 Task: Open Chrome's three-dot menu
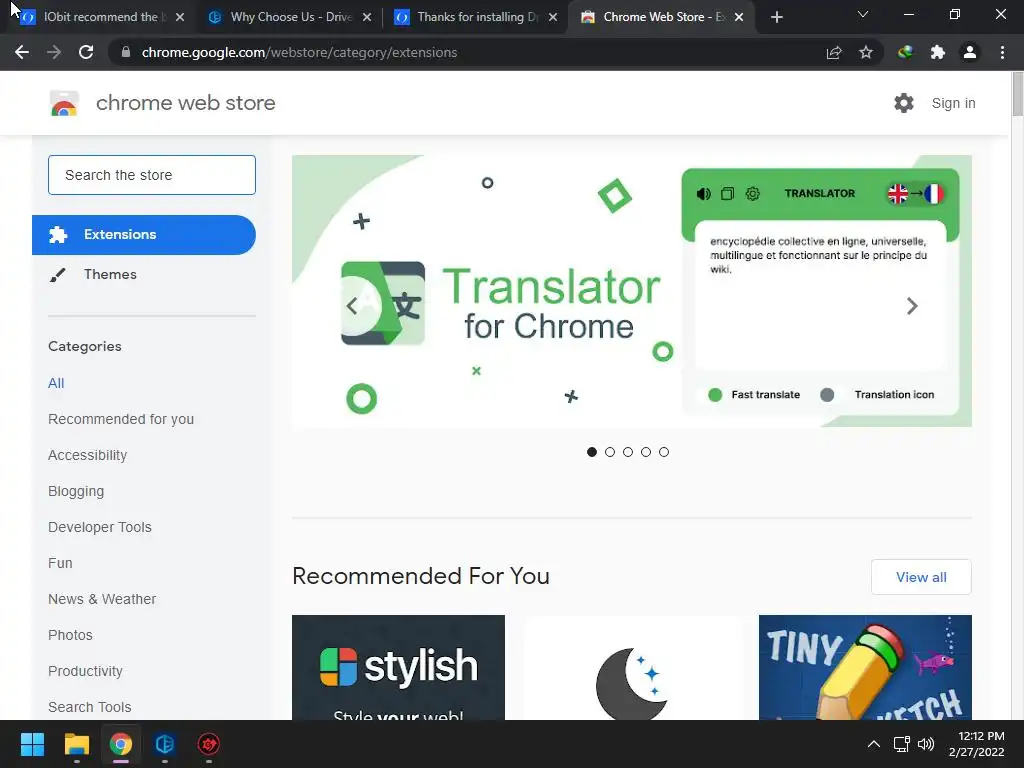(x=1002, y=52)
